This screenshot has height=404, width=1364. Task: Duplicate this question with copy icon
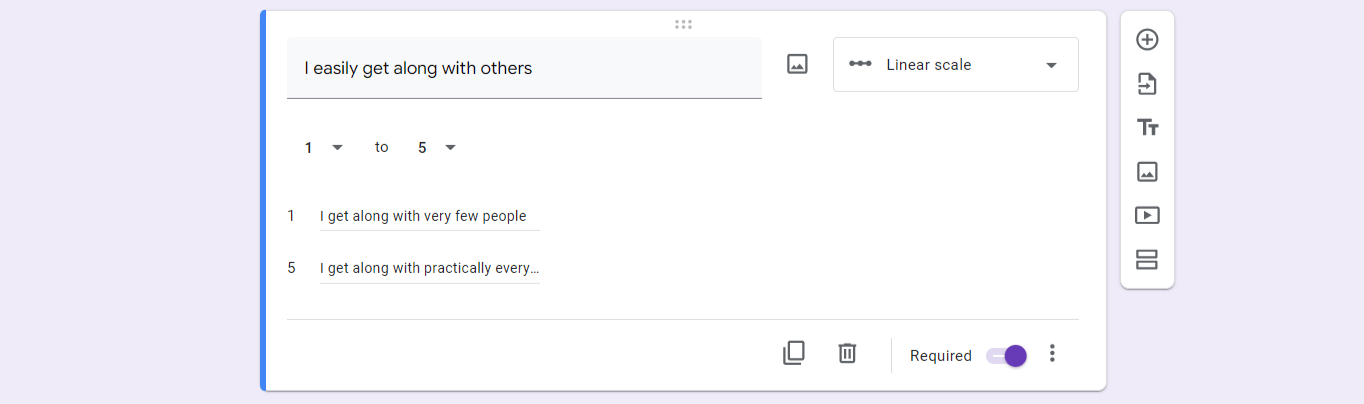(794, 353)
